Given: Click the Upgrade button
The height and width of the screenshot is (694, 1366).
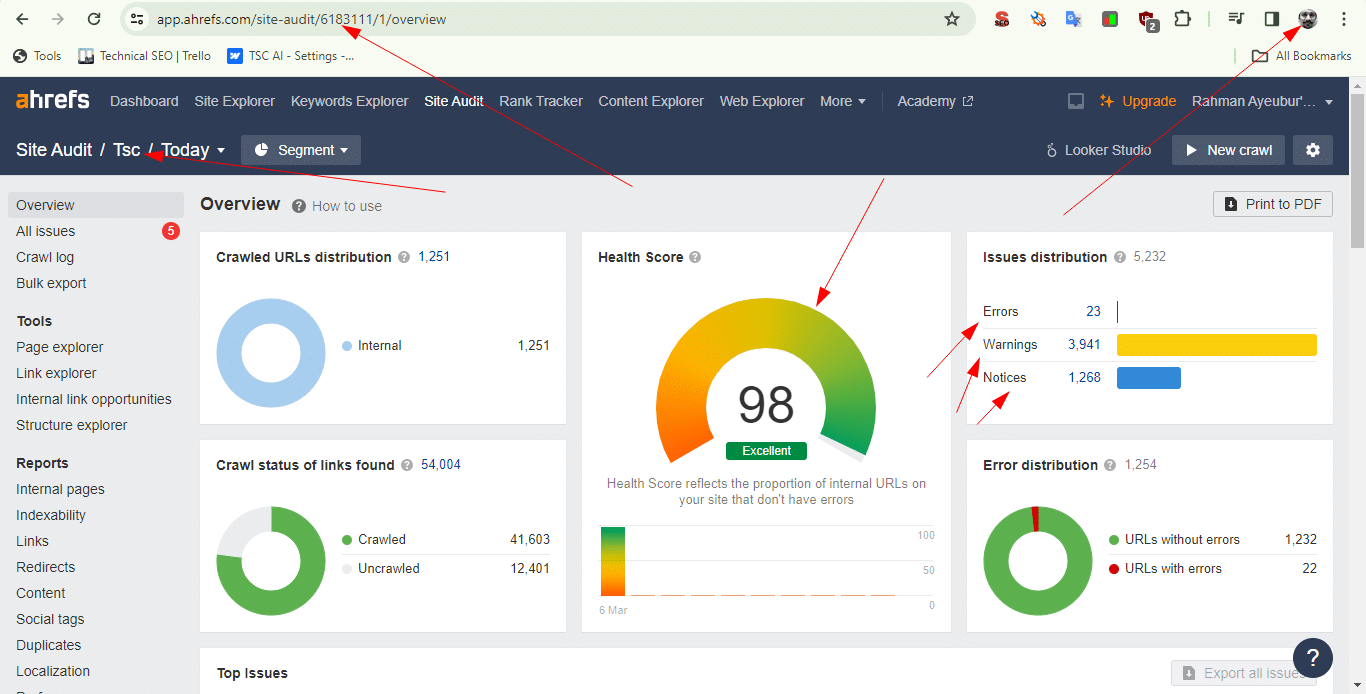Looking at the screenshot, I should (1138, 101).
